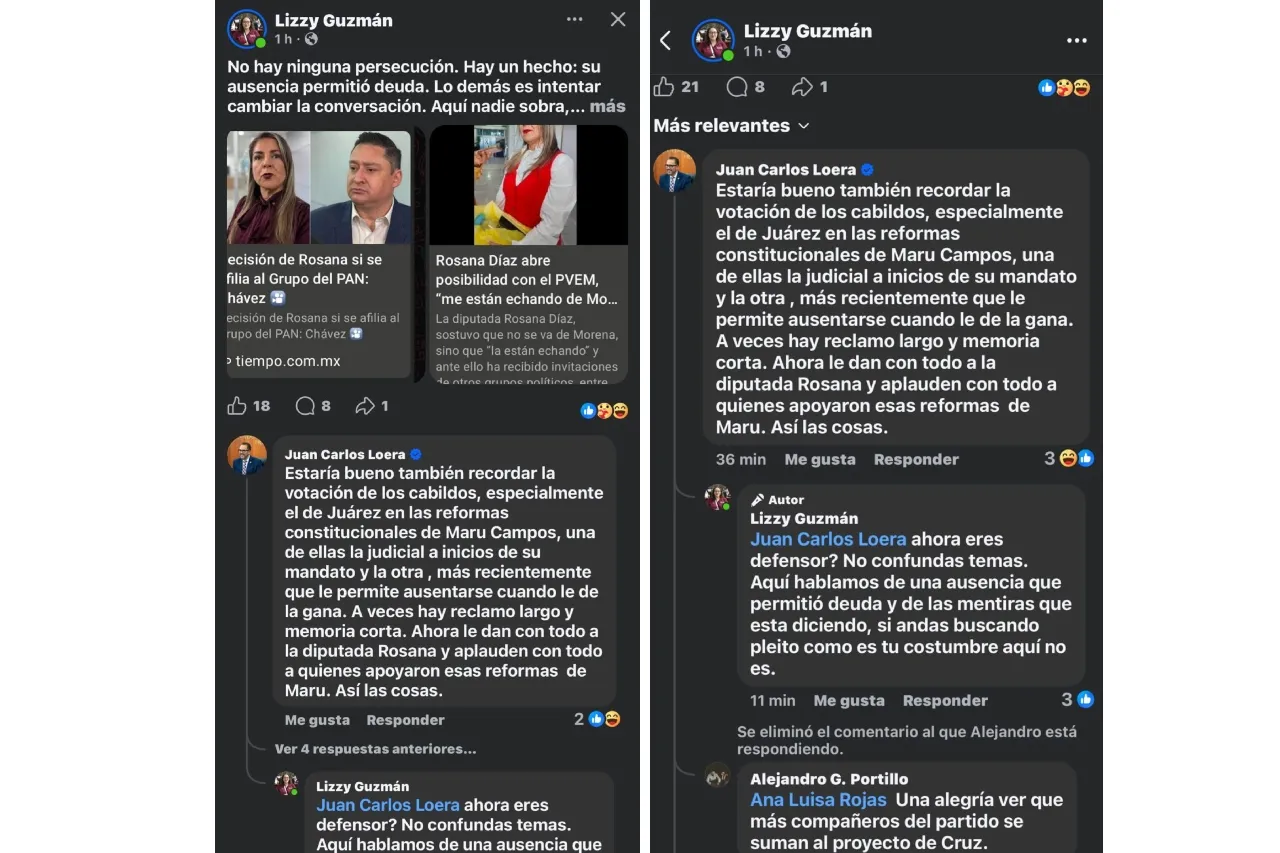Open Ana Luisa Rojas mention link
The image size is (1280, 853).
tap(818, 799)
